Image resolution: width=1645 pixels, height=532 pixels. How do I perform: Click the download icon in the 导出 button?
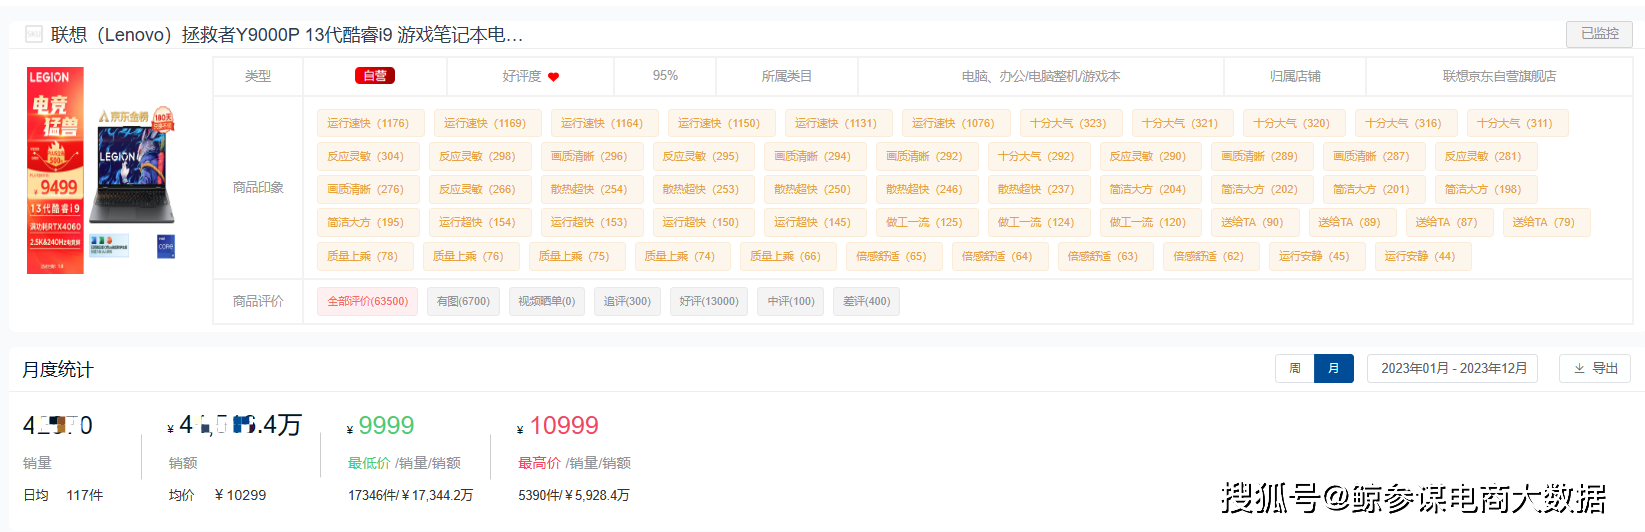1580,369
